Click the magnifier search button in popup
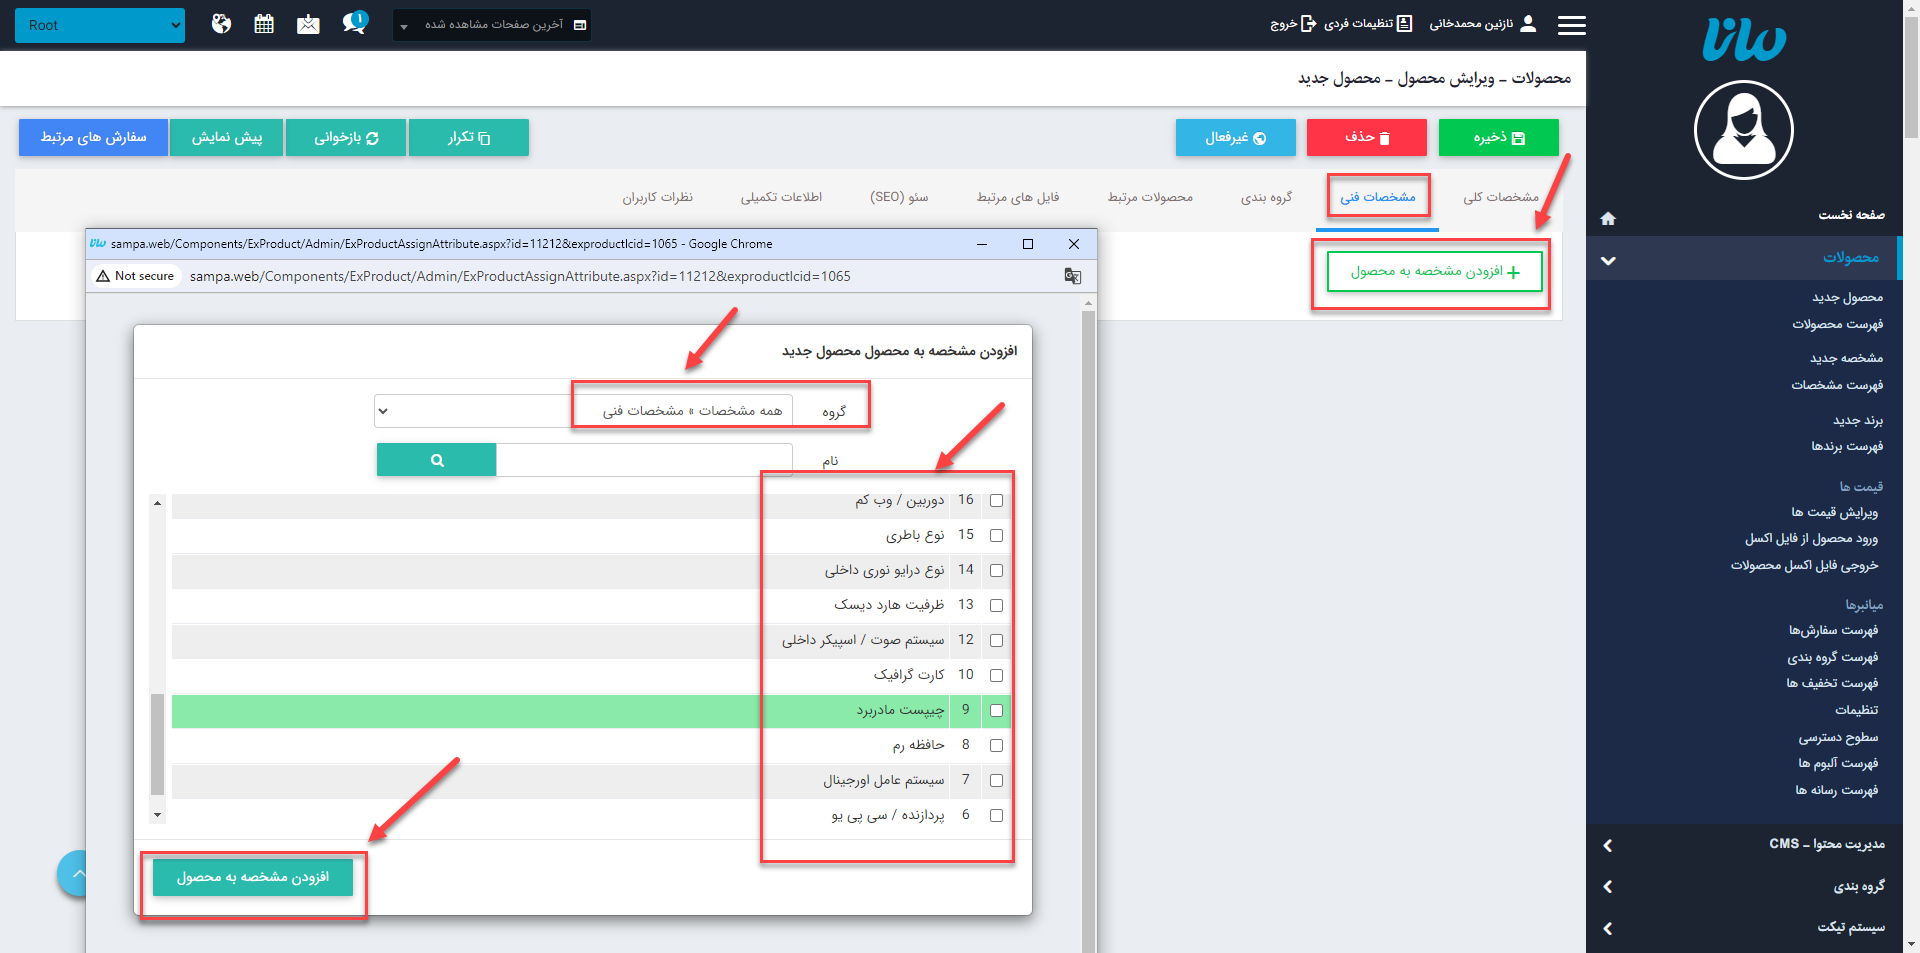The height and width of the screenshot is (953, 1920). pyautogui.click(x=436, y=460)
